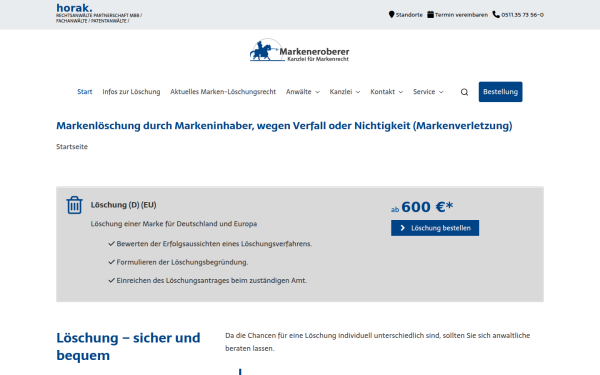This screenshot has height=375, width=600.
Task: Click the trash can Löschung icon
Action: [74, 205]
